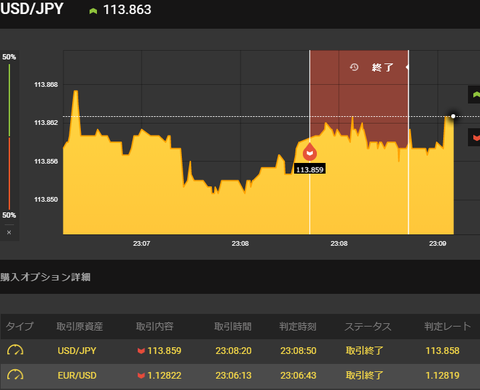Open the EUR/USD asset in the trade list
480x390 pixels.
click(x=77, y=376)
